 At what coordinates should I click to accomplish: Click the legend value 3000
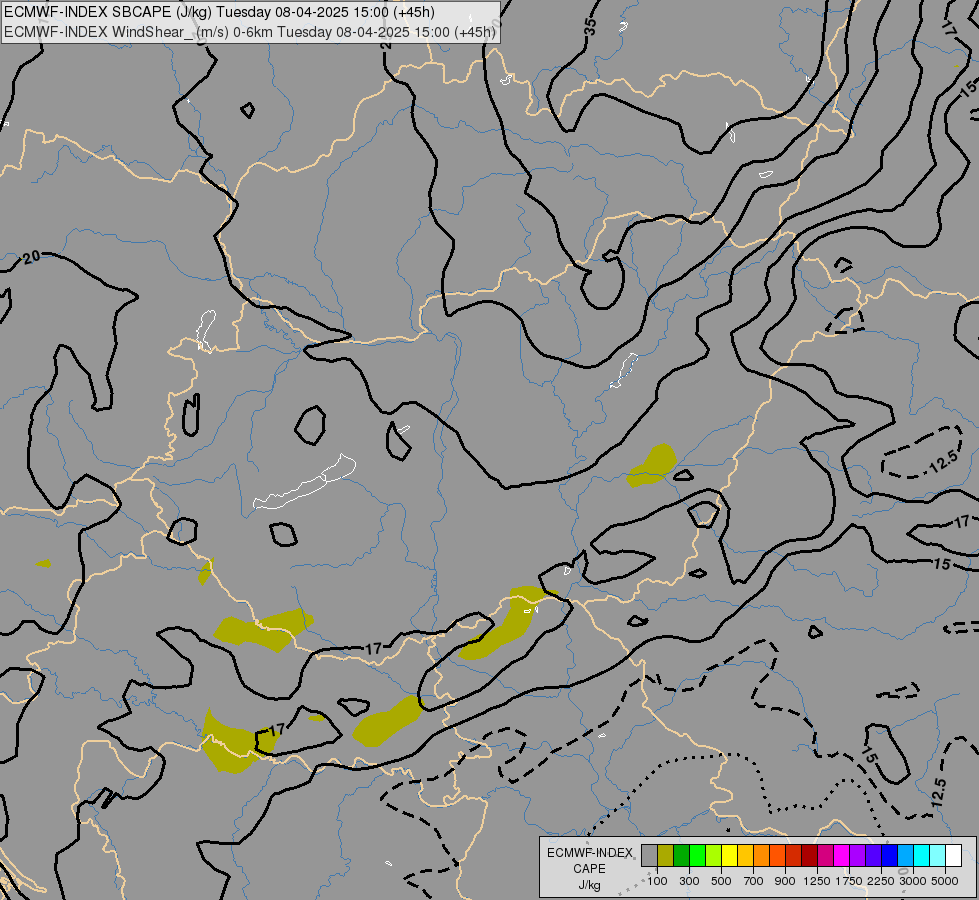(x=913, y=881)
